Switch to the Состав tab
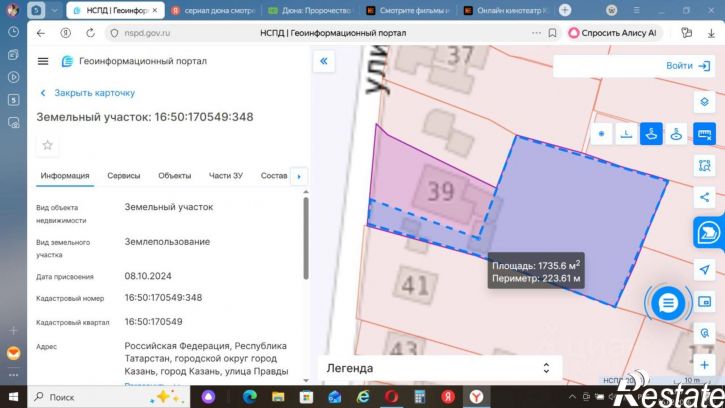Screen dimensions: 725x408 [274, 176]
